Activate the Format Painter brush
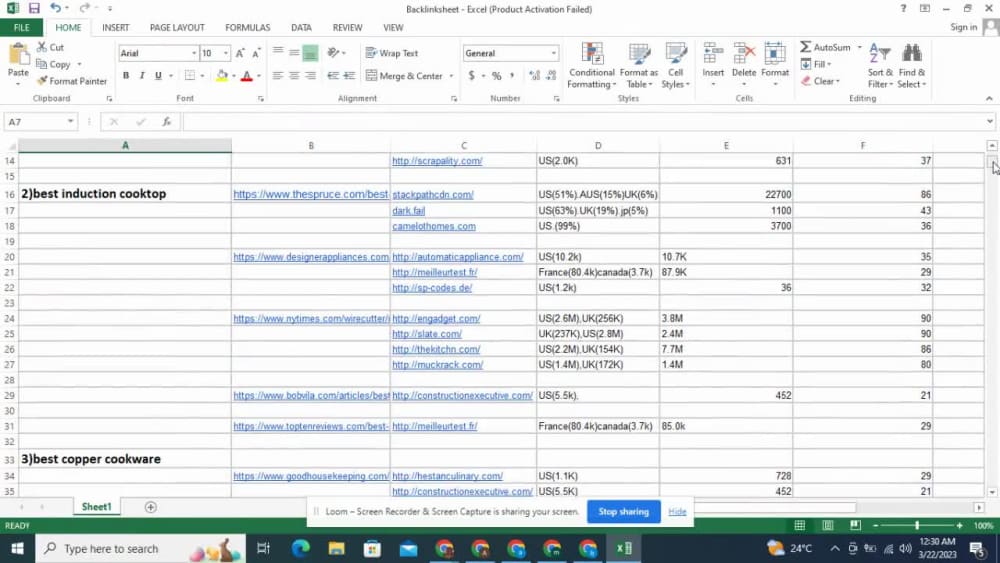The width and height of the screenshot is (1000, 563). pos(71,81)
